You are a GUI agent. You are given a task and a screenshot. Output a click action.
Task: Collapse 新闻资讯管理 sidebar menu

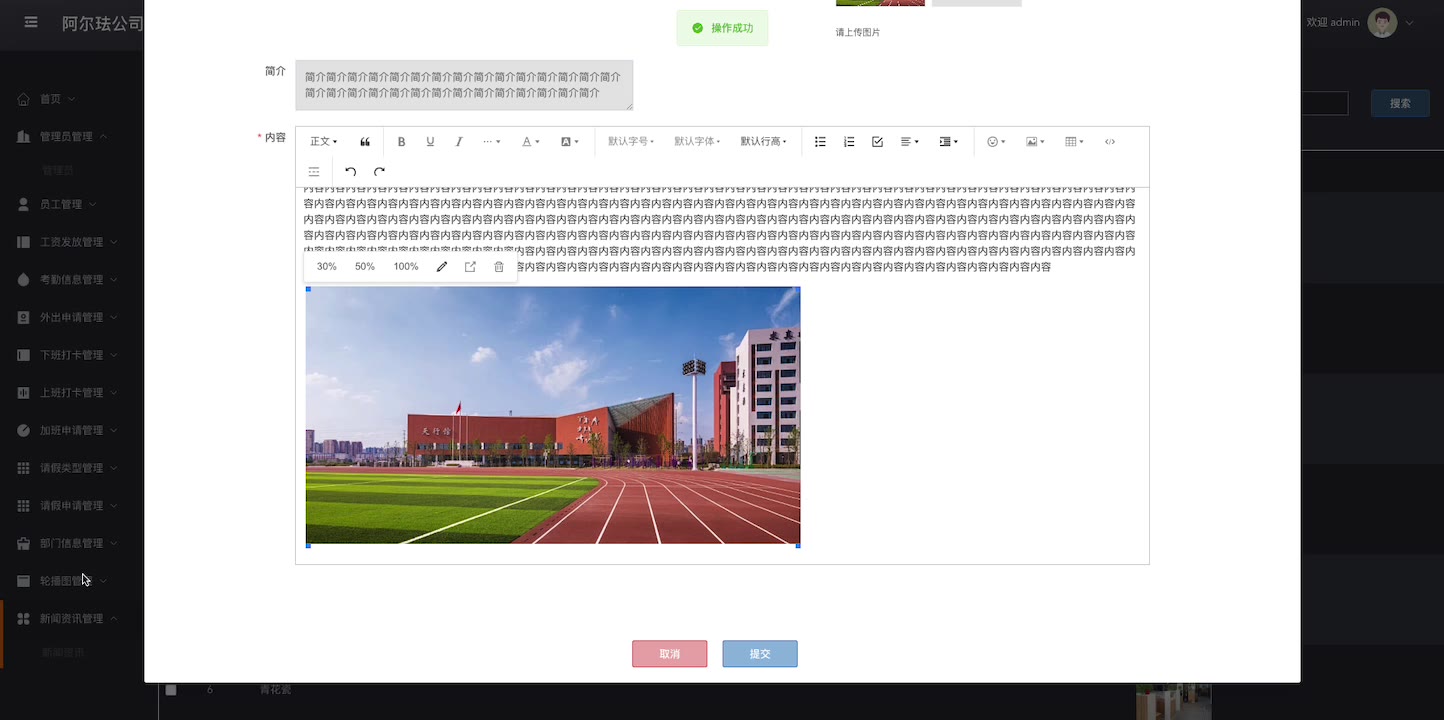click(67, 619)
